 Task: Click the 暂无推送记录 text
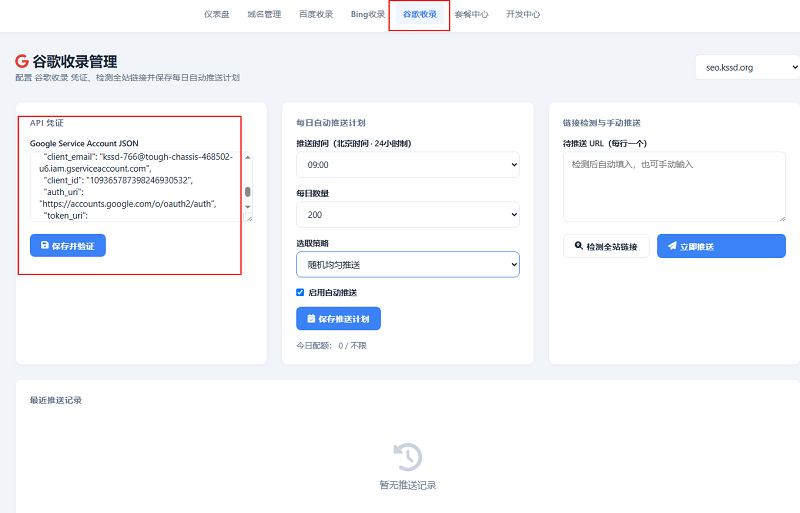click(408, 485)
